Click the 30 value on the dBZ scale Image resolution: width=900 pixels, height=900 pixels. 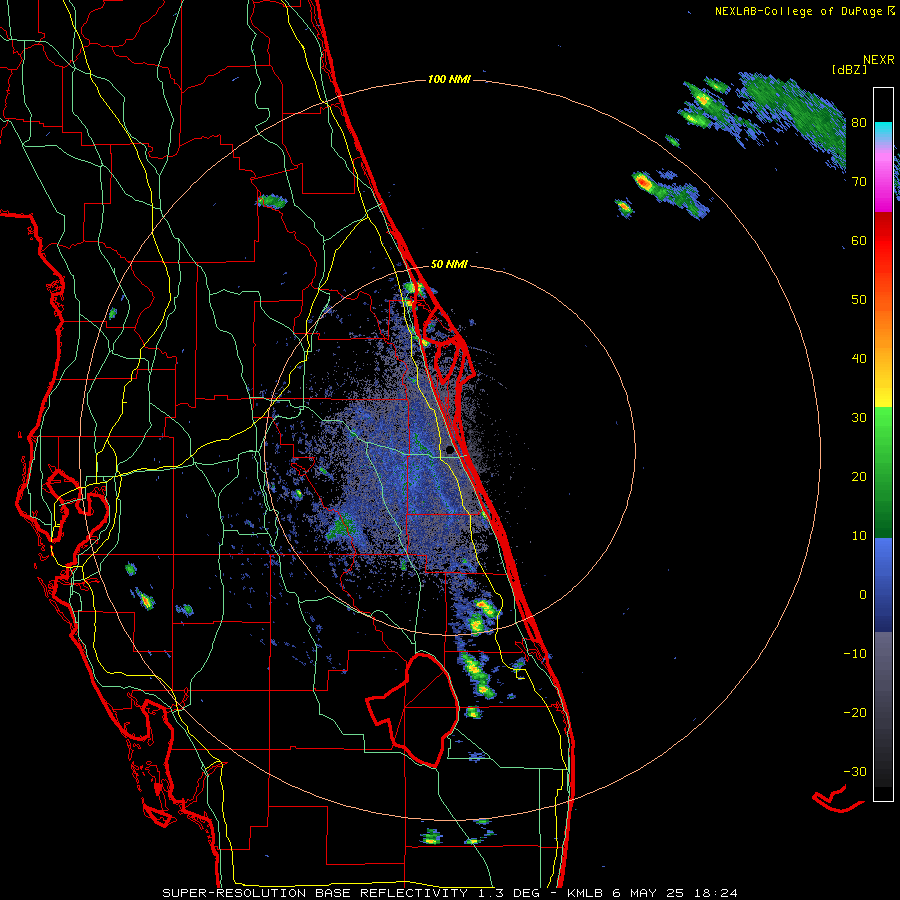(x=859, y=417)
